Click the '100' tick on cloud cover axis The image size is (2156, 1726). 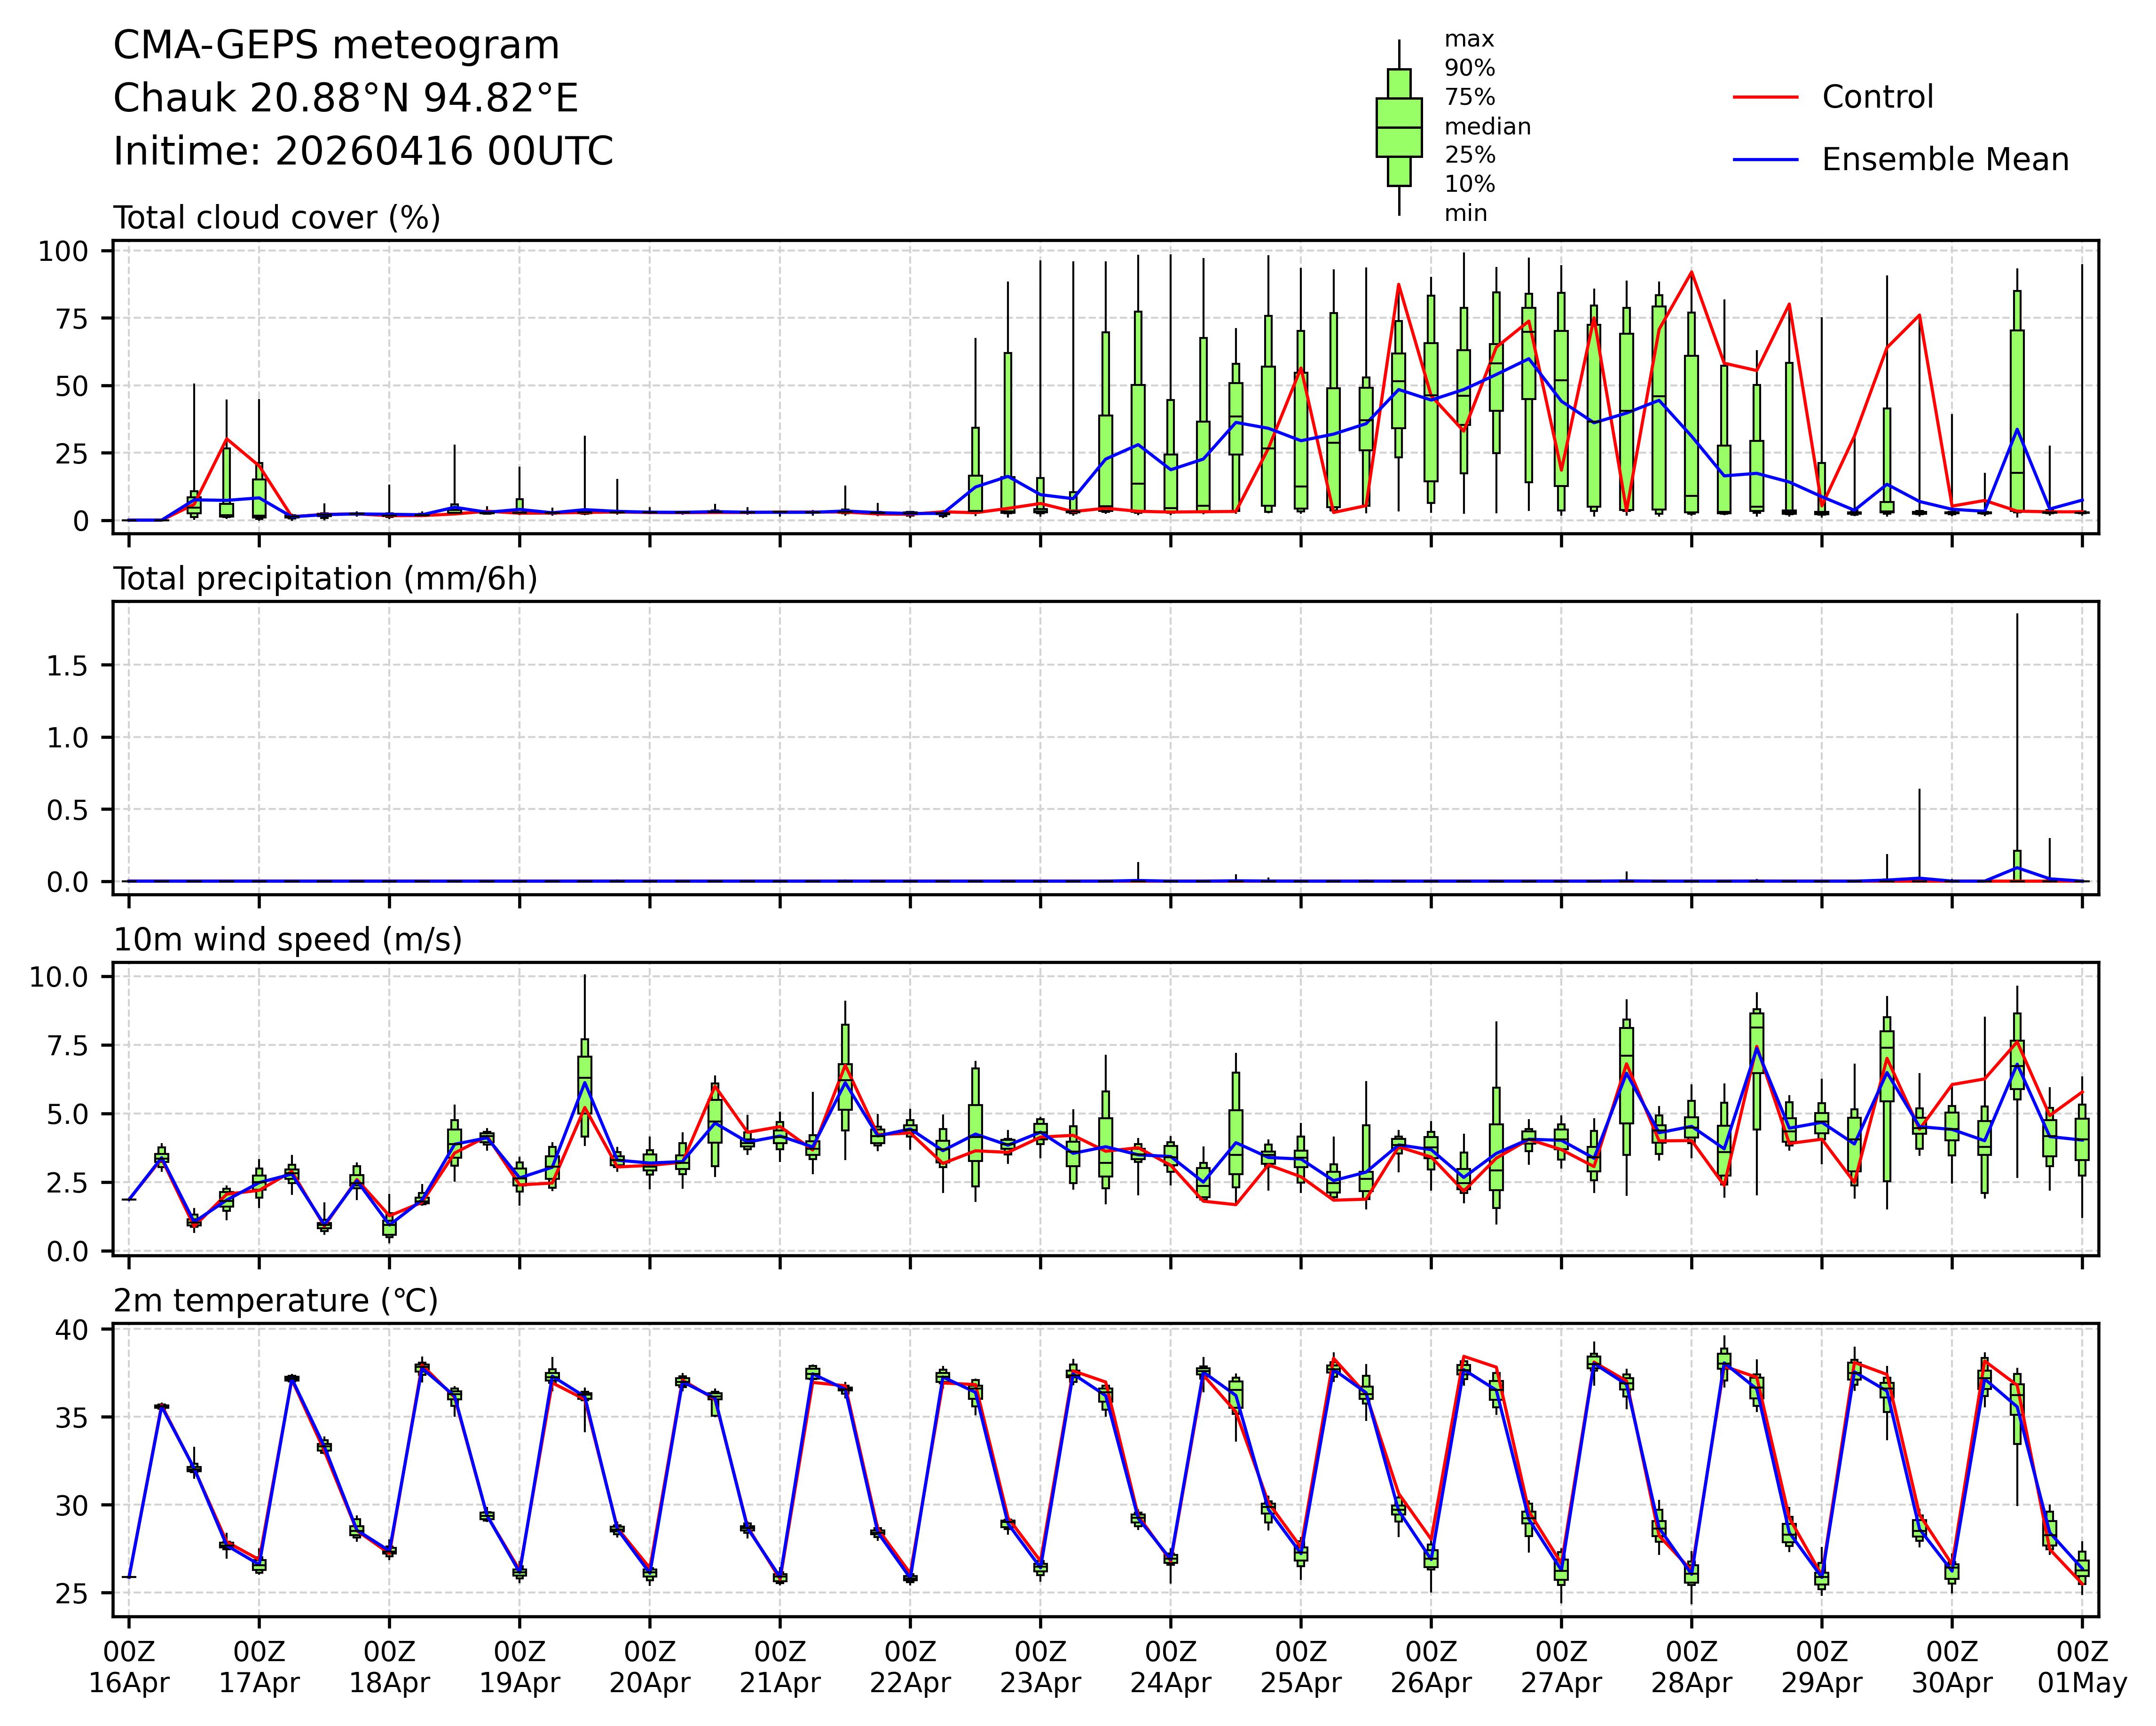point(63,251)
